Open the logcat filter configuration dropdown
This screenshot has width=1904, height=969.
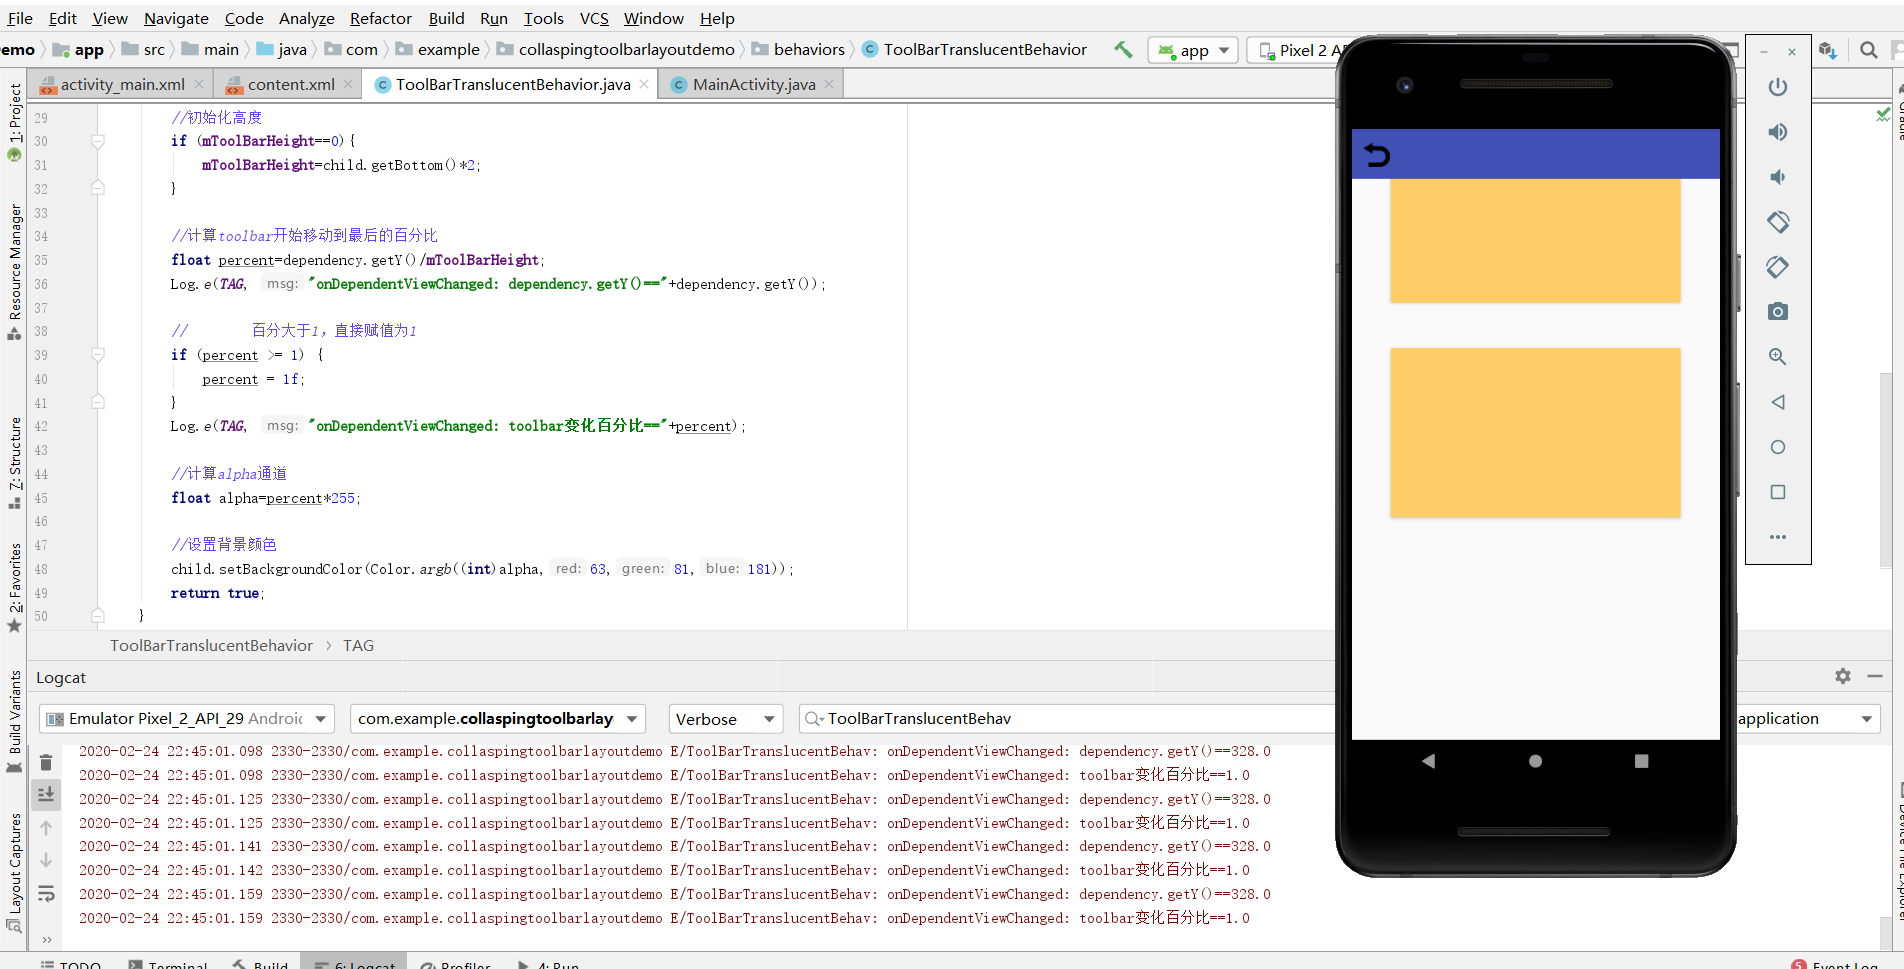pyautogui.click(x=1806, y=719)
